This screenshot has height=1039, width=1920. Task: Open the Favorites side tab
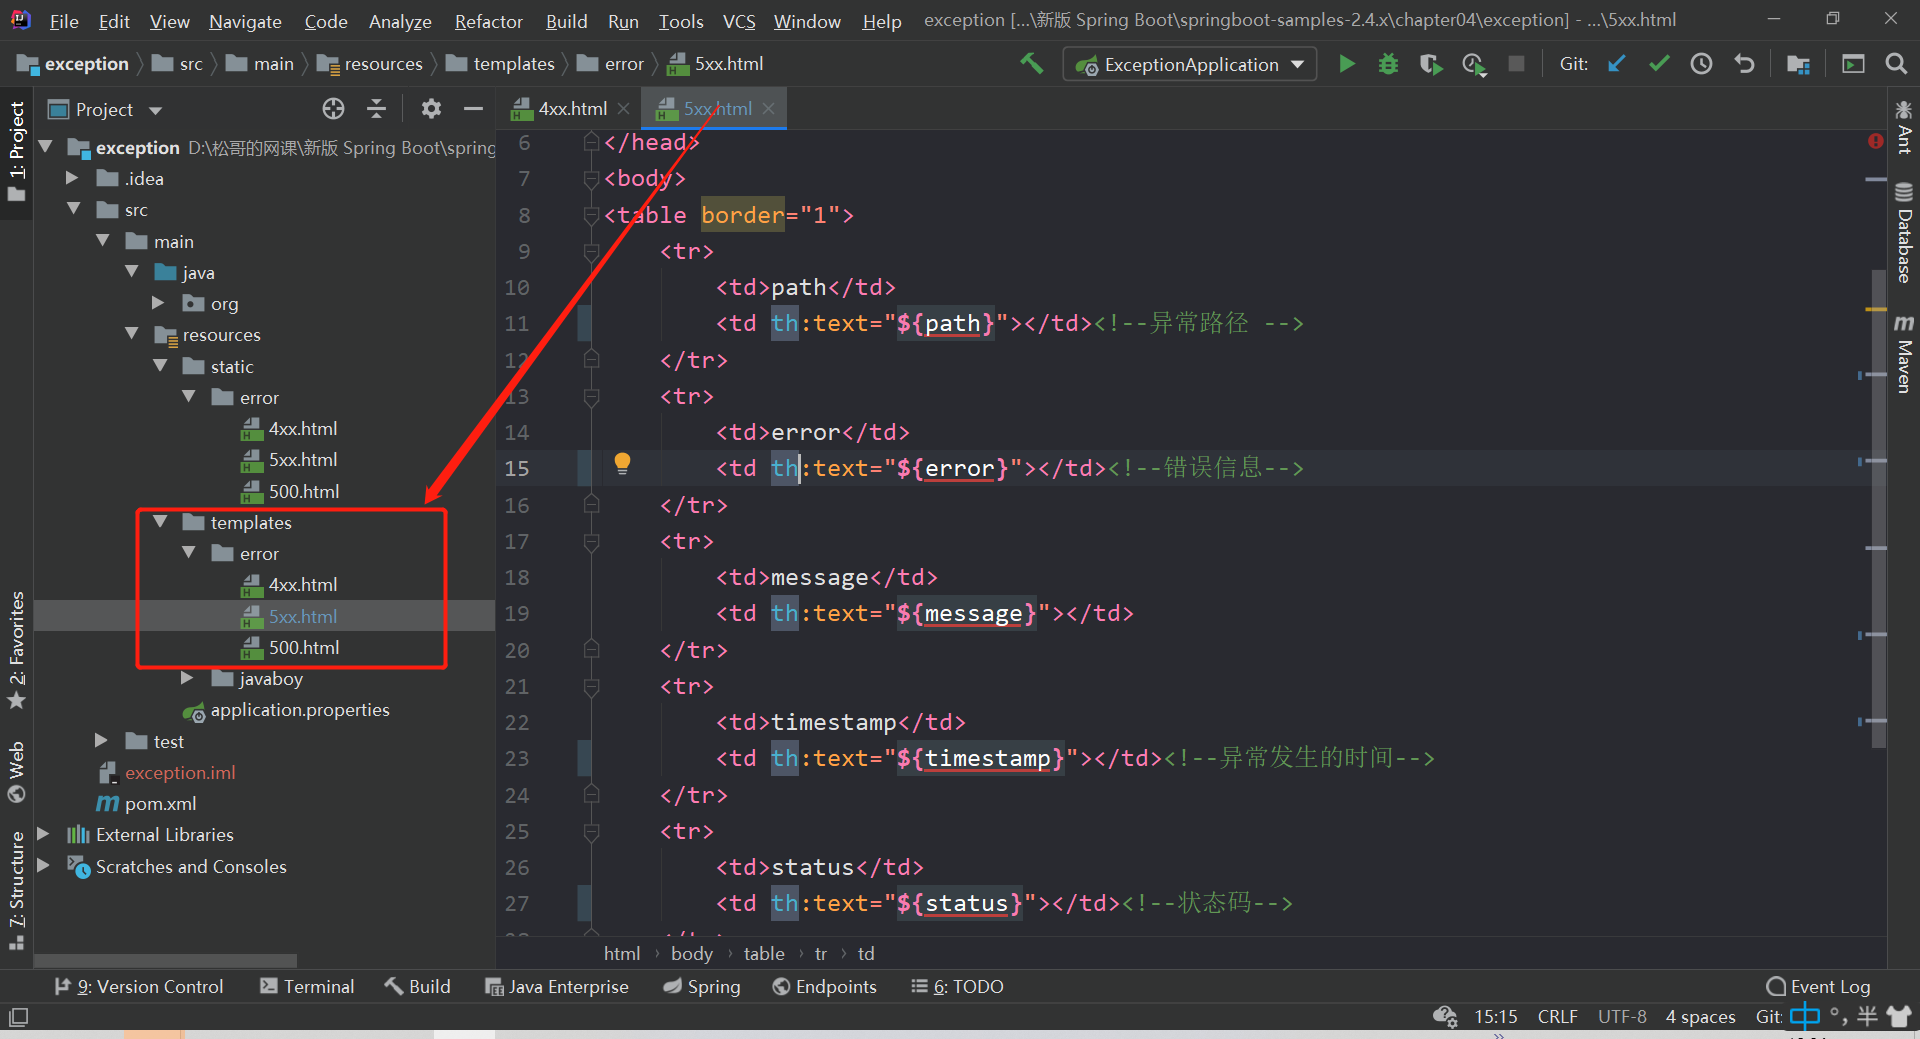point(16,650)
